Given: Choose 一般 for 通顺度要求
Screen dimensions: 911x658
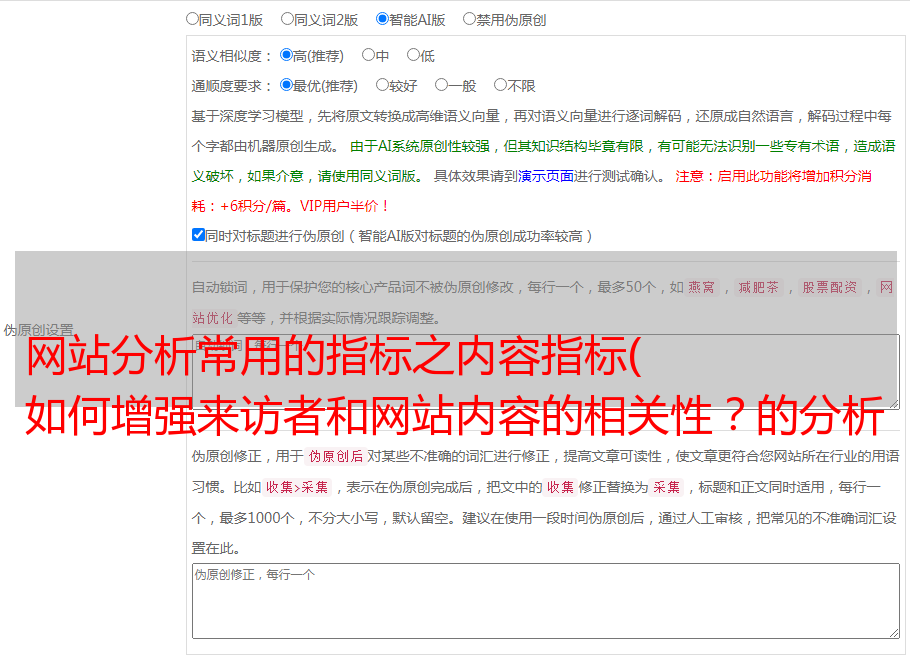Looking at the screenshot, I should [441, 85].
